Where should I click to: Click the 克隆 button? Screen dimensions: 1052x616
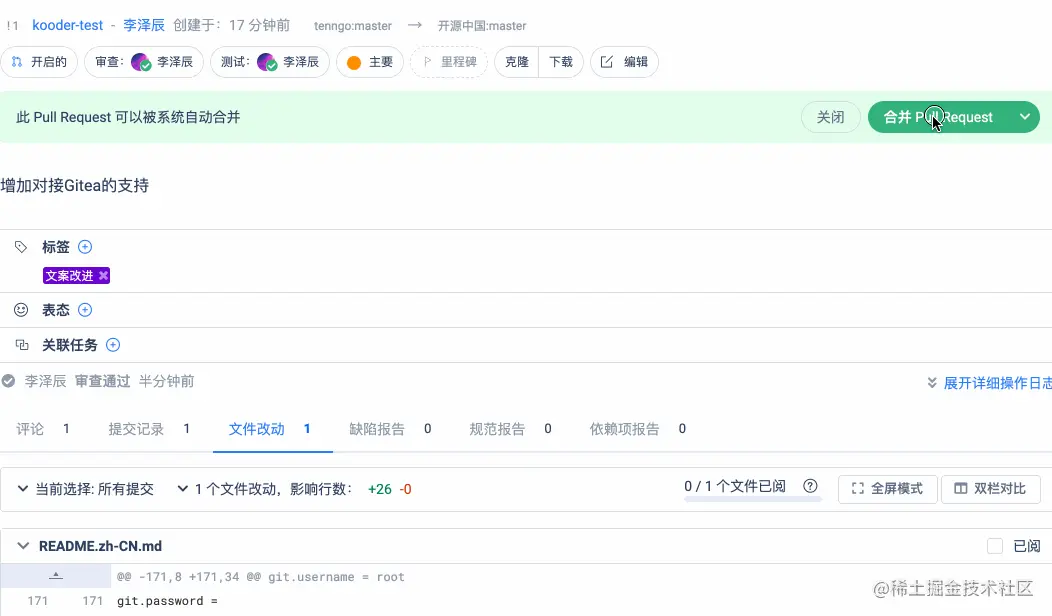(x=517, y=62)
